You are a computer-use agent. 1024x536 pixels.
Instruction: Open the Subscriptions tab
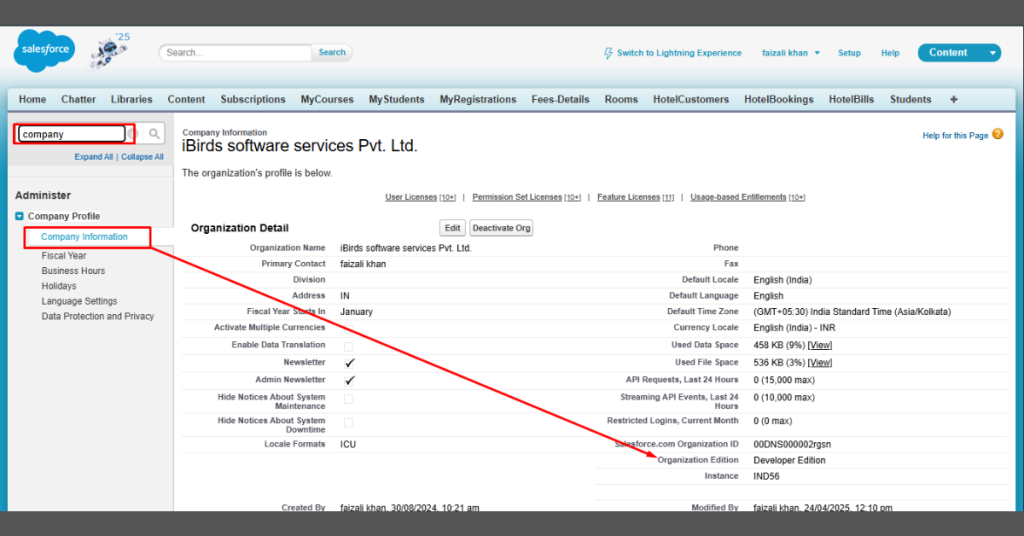tap(253, 99)
